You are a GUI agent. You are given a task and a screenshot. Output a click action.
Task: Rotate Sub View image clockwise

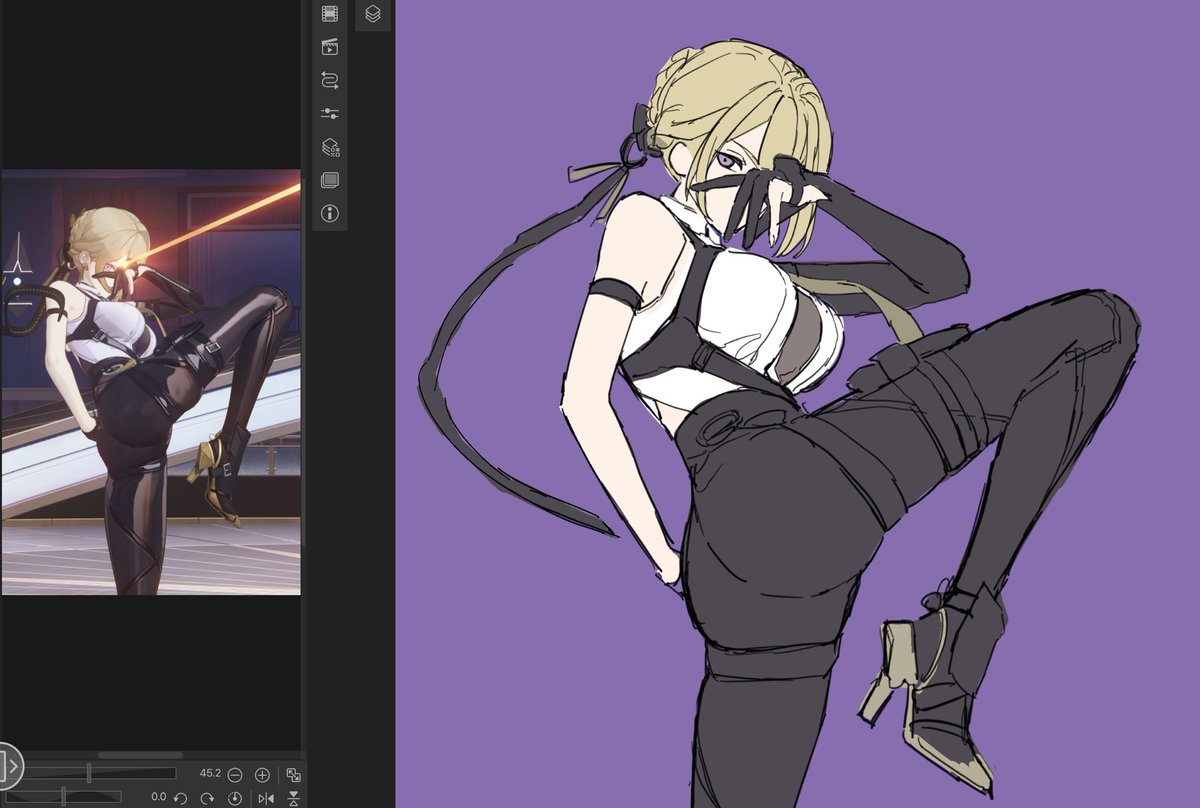pos(207,798)
